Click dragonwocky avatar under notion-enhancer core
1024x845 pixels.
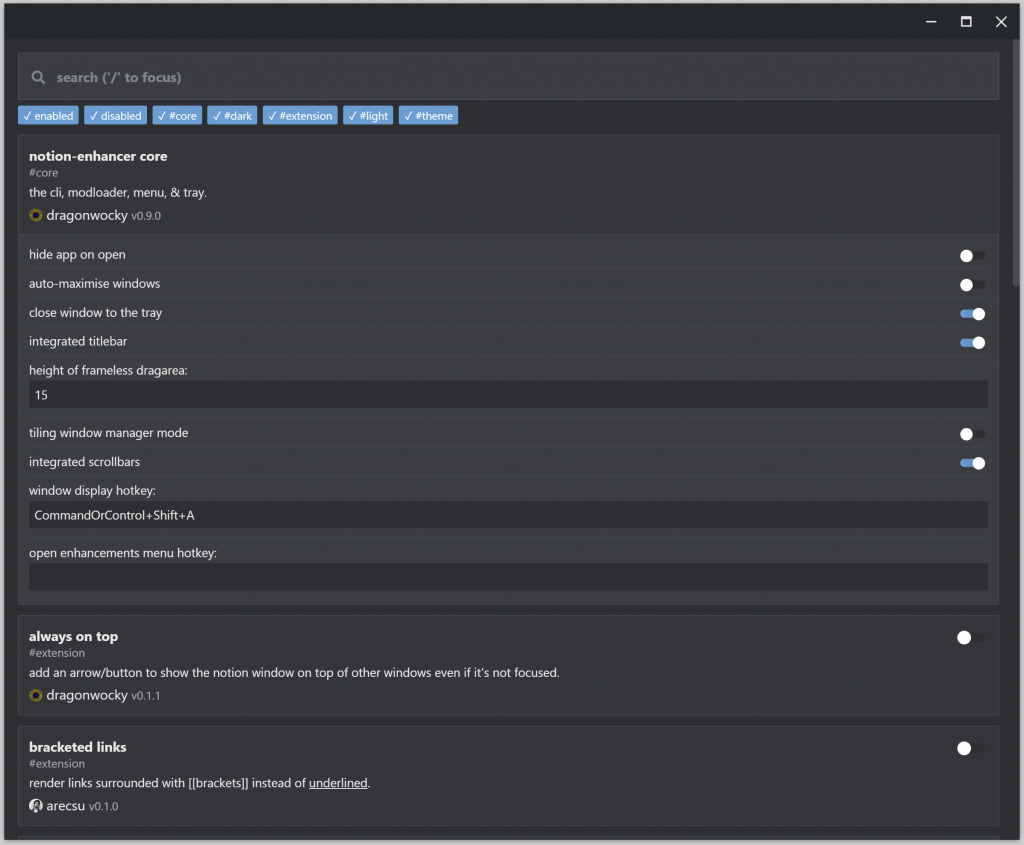36,215
